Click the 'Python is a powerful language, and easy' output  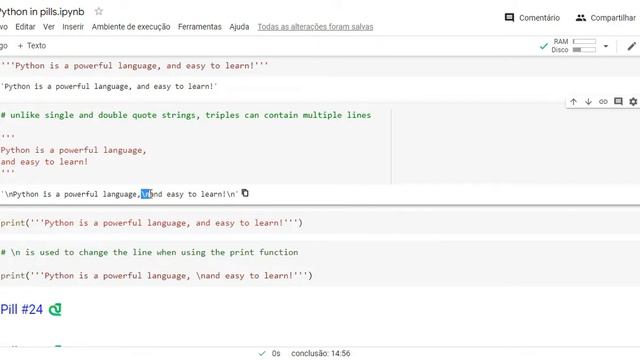(109, 87)
